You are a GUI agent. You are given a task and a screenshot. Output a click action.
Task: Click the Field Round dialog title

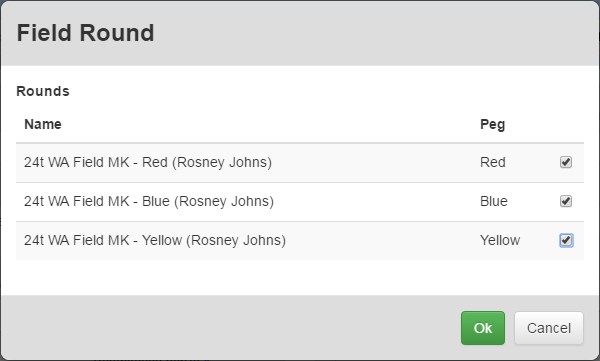[85, 33]
